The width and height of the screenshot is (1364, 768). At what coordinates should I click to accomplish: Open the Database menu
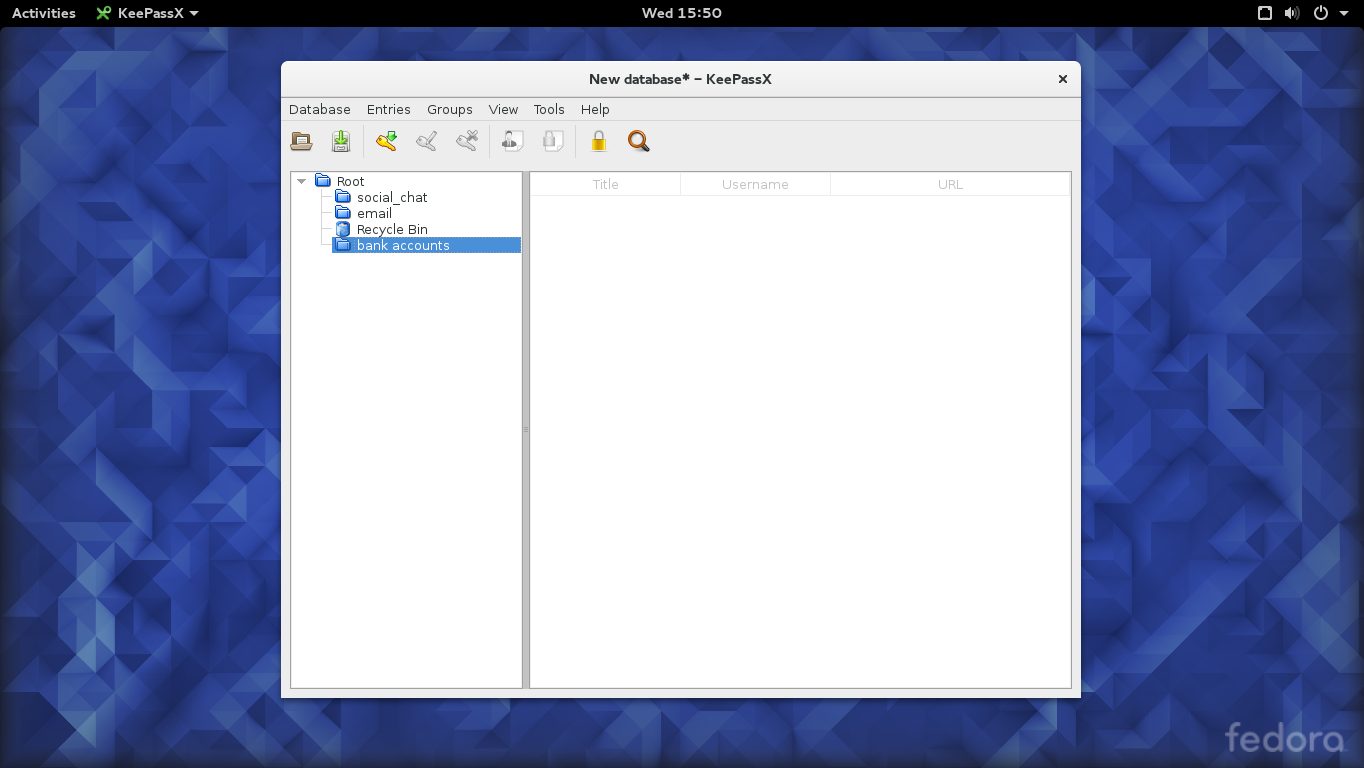click(x=320, y=110)
